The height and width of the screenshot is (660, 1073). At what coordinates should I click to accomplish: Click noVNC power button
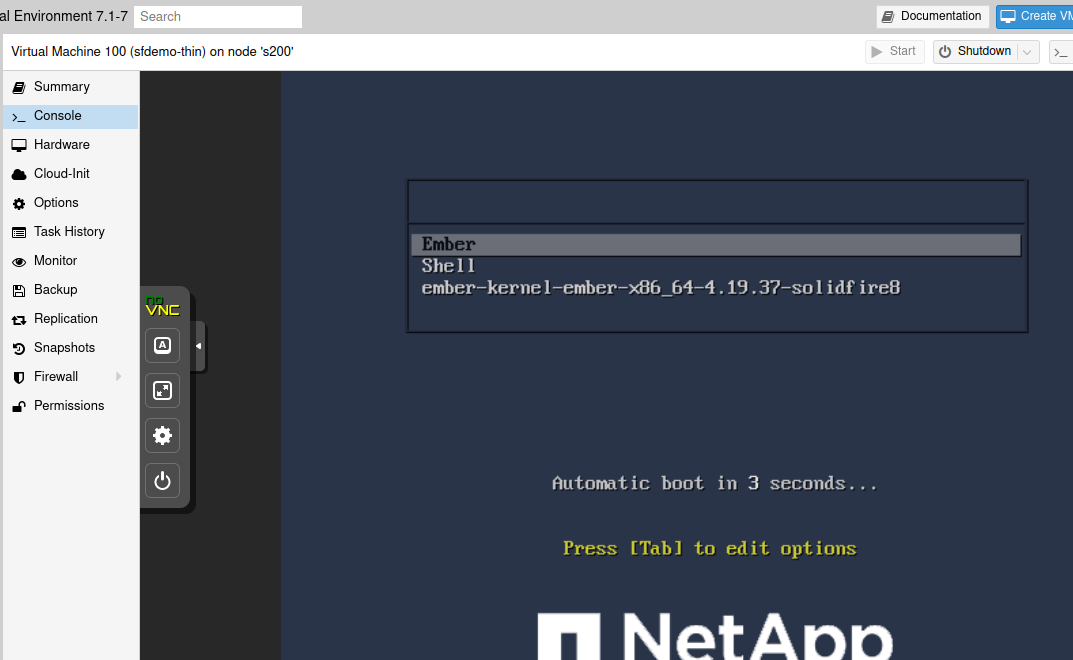[x=162, y=481]
